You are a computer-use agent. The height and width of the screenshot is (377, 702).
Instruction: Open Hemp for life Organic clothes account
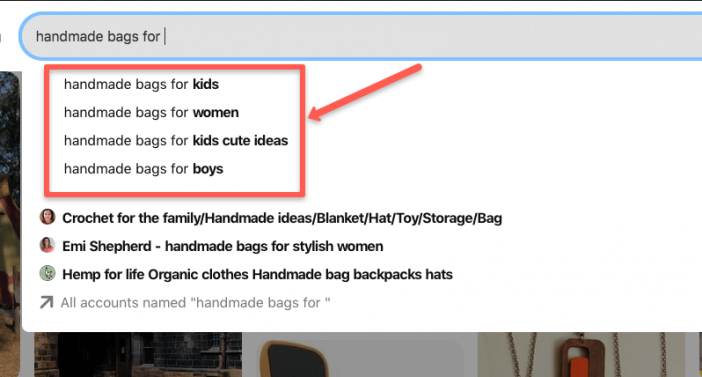[x=257, y=274]
